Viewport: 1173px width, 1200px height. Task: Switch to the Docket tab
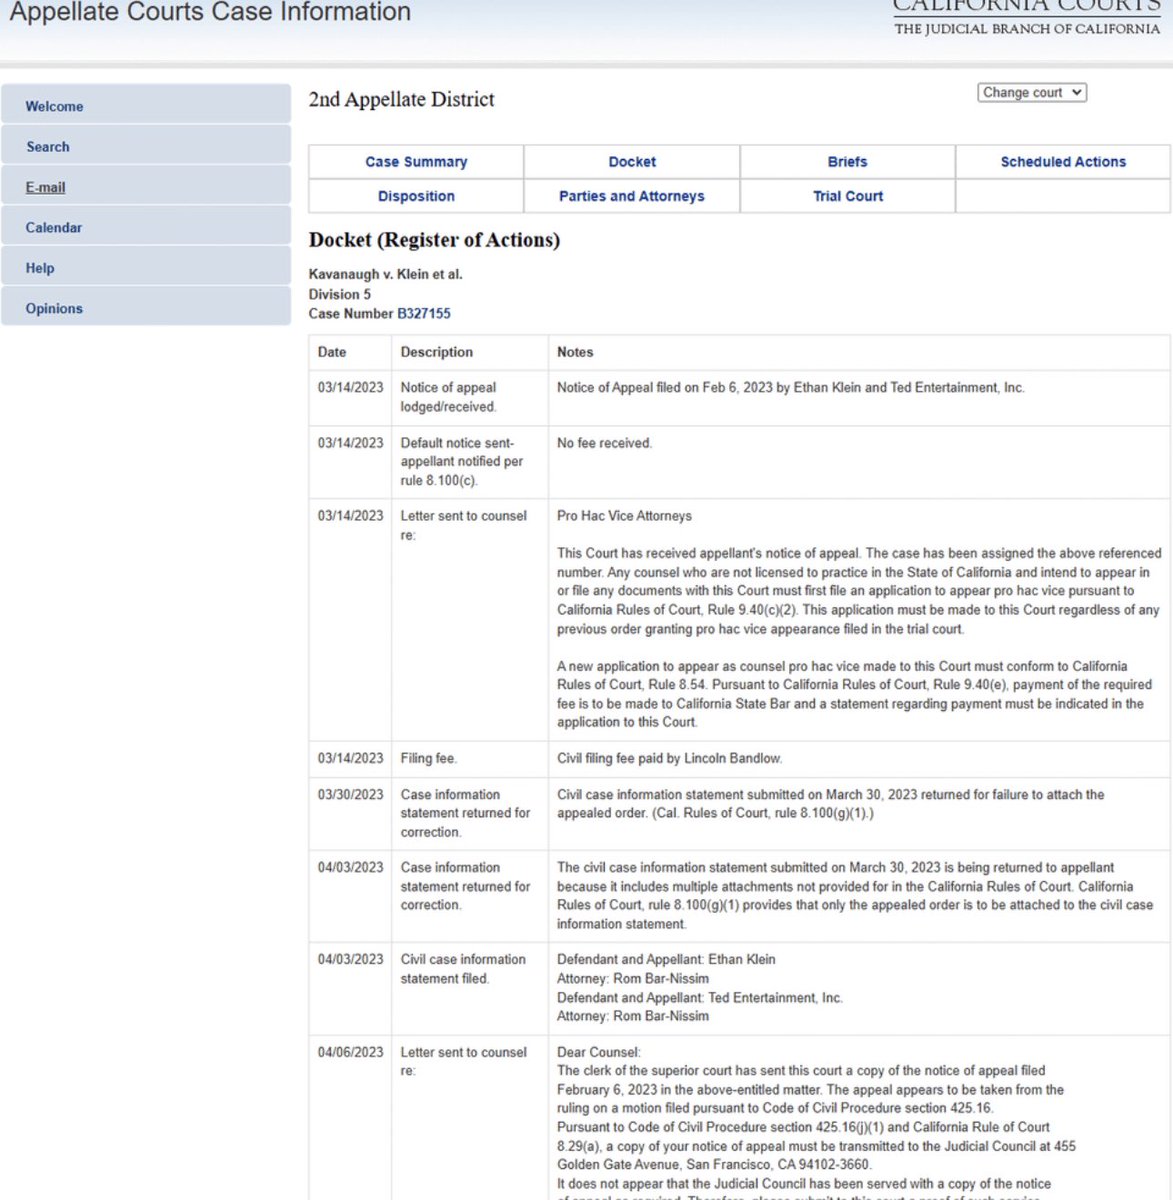(632, 162)
